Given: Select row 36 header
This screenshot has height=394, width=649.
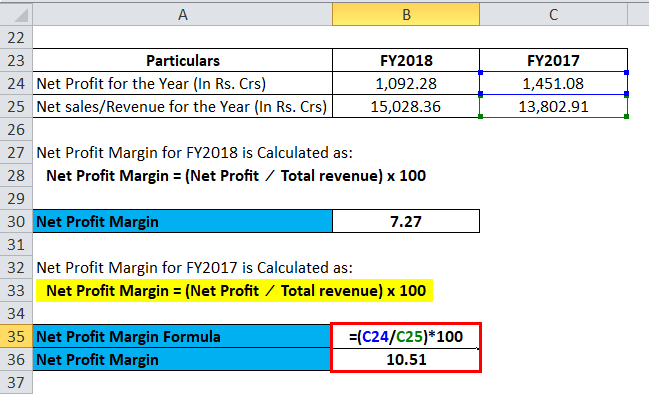Looking at the screenshot, I should [x=16, y=359].
